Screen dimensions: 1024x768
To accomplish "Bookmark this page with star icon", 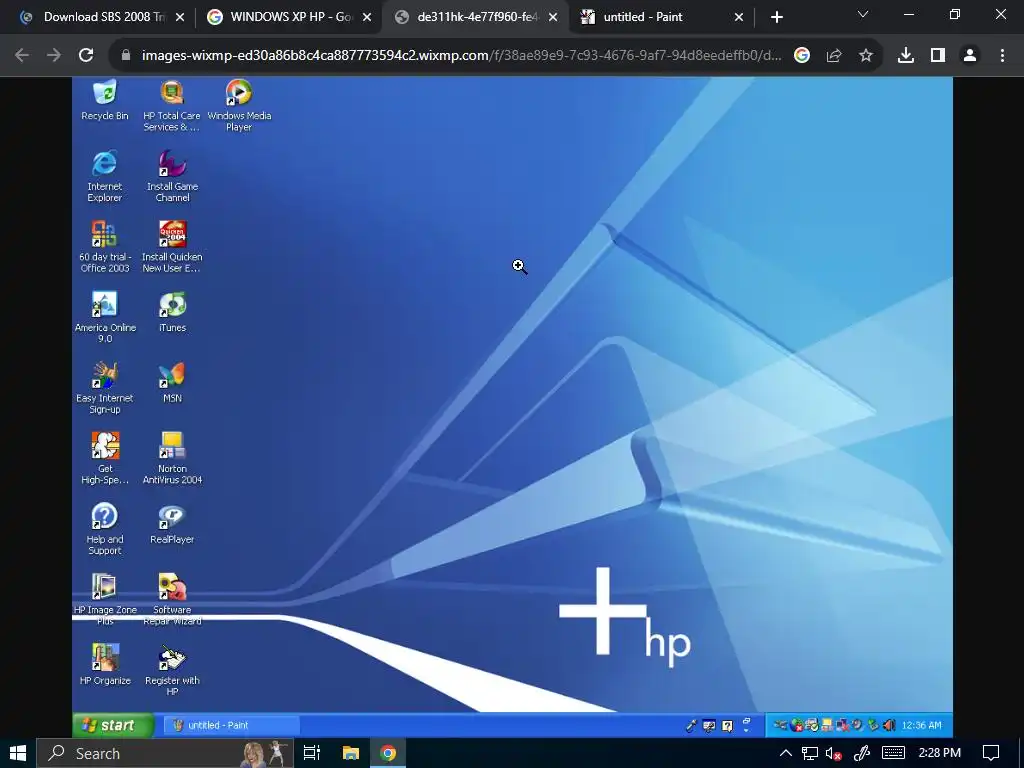I will coord(866,56).
